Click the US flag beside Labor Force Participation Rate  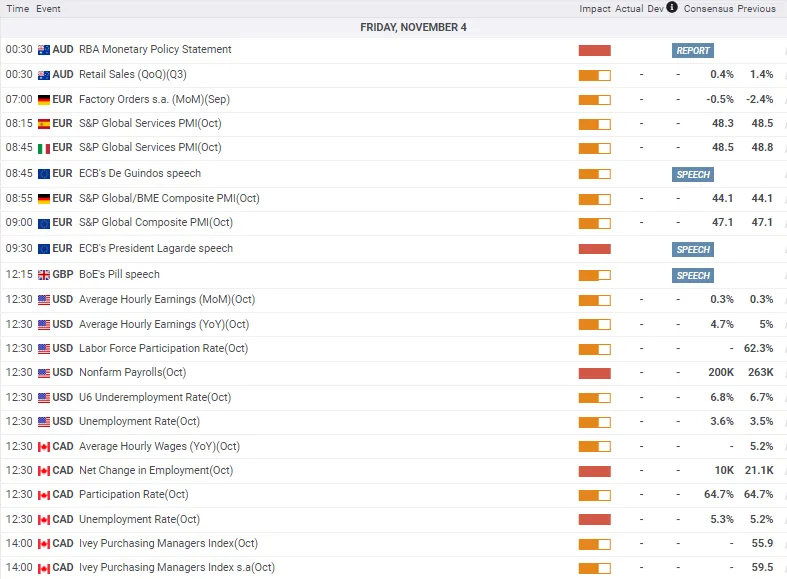click(44, 349)
